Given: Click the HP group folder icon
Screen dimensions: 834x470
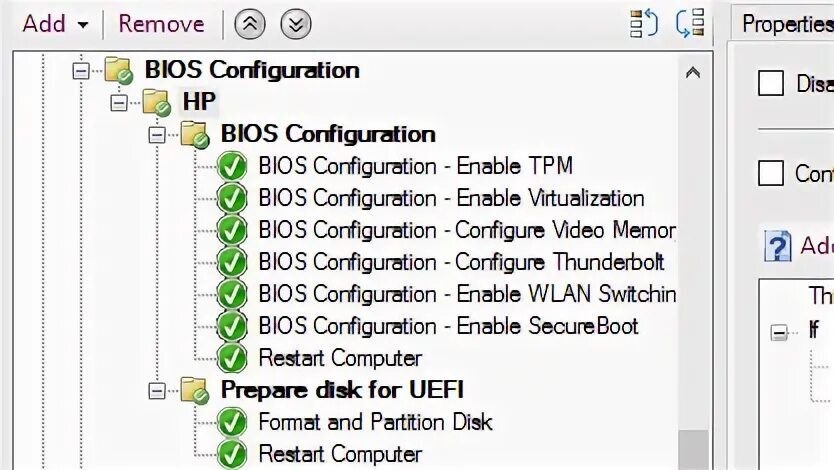Looking at the screenshot, I should coord(157,102).
